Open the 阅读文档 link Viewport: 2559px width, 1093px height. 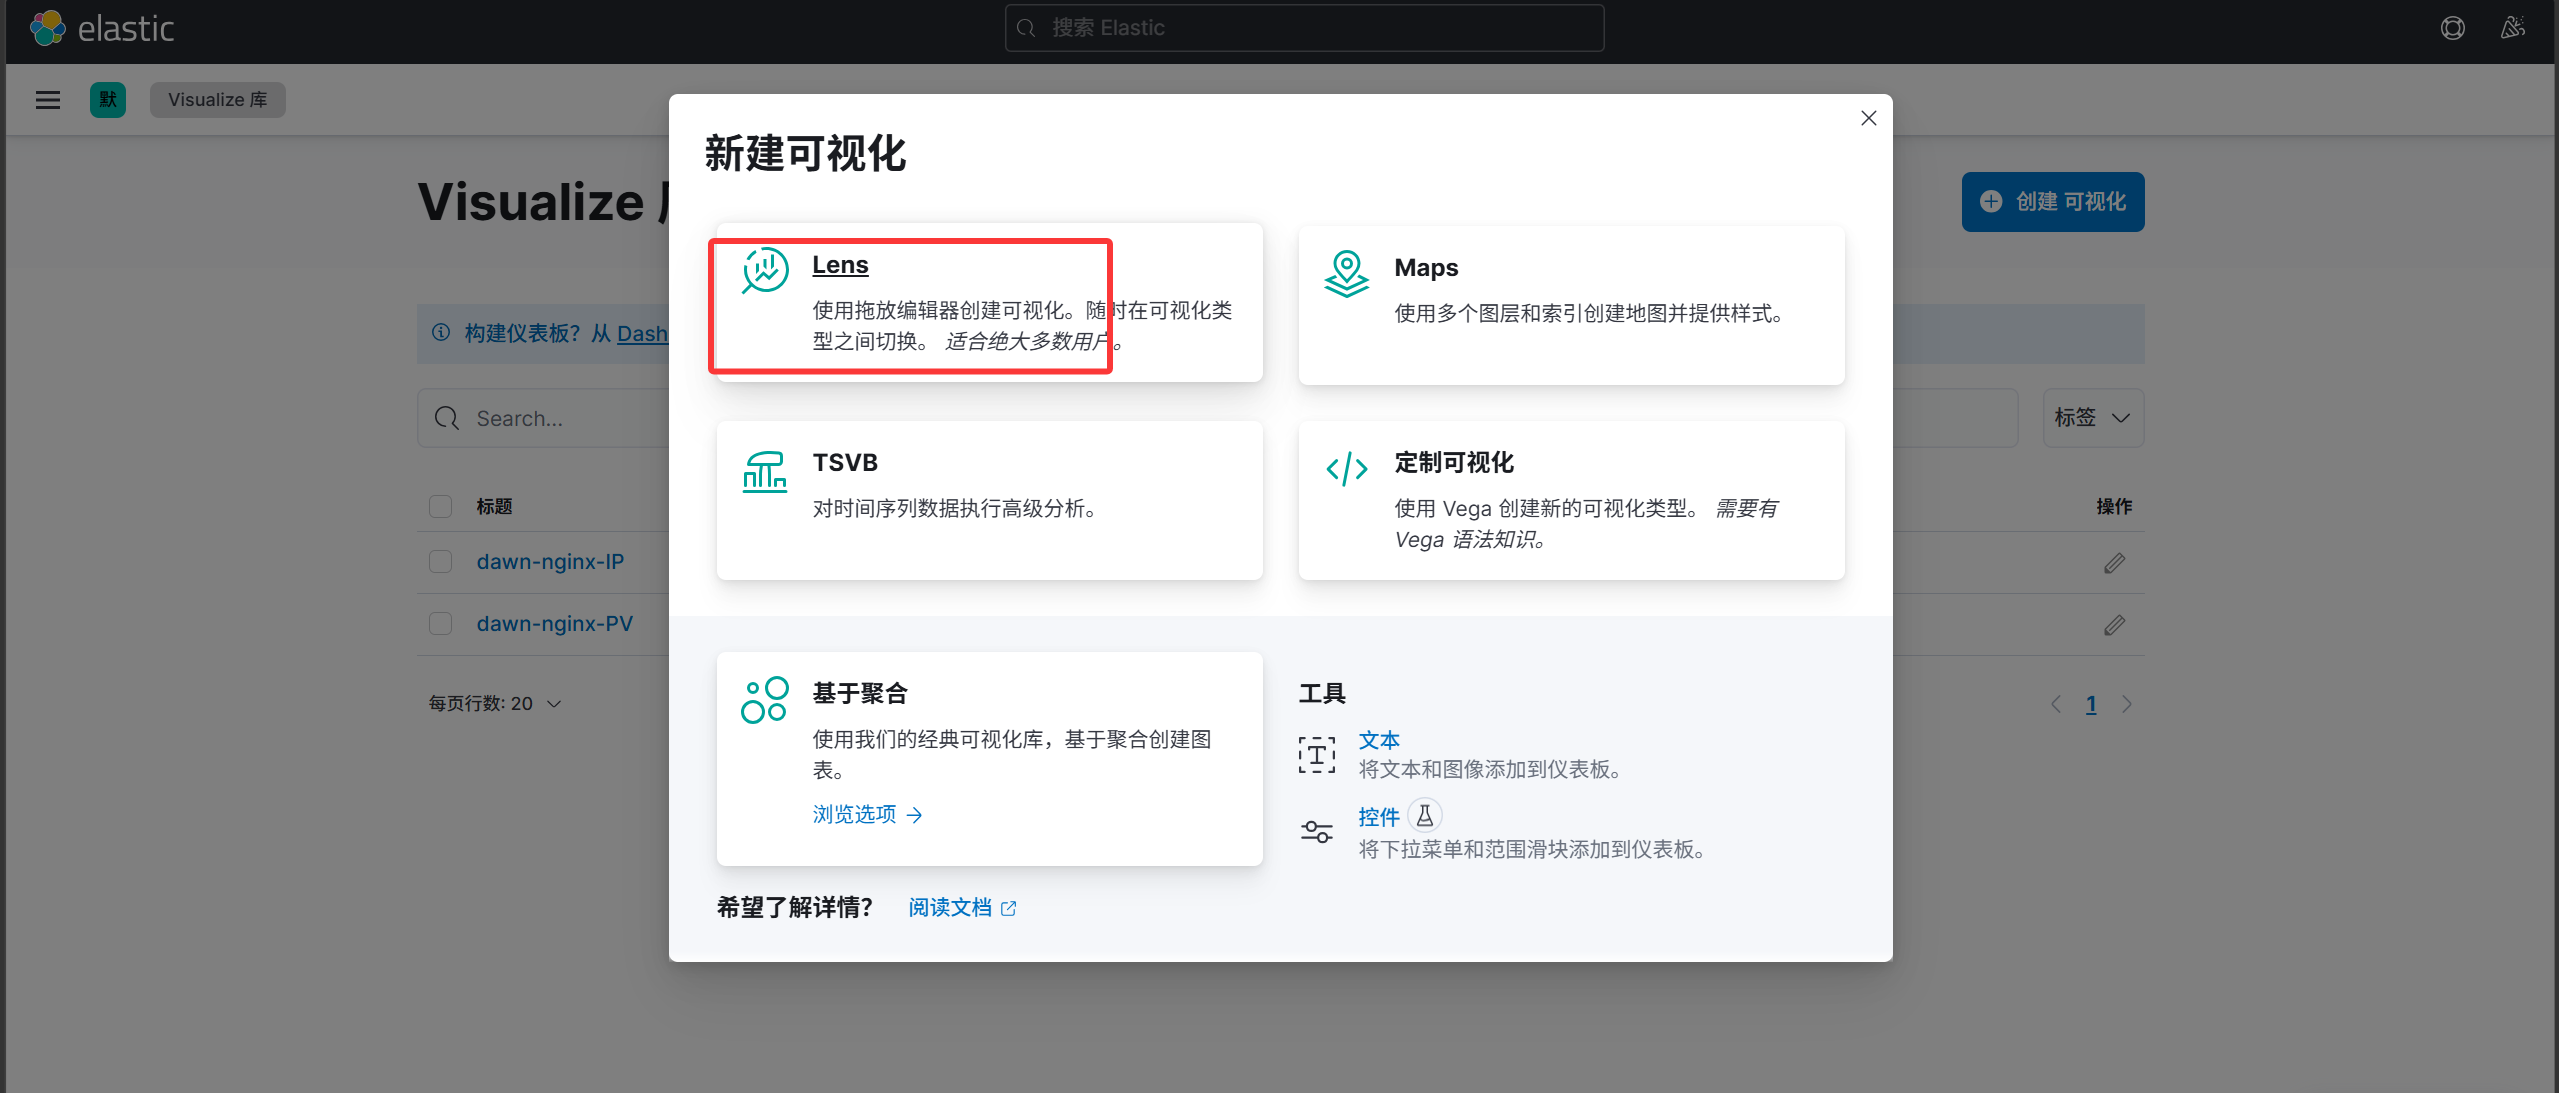coord(962,908)
